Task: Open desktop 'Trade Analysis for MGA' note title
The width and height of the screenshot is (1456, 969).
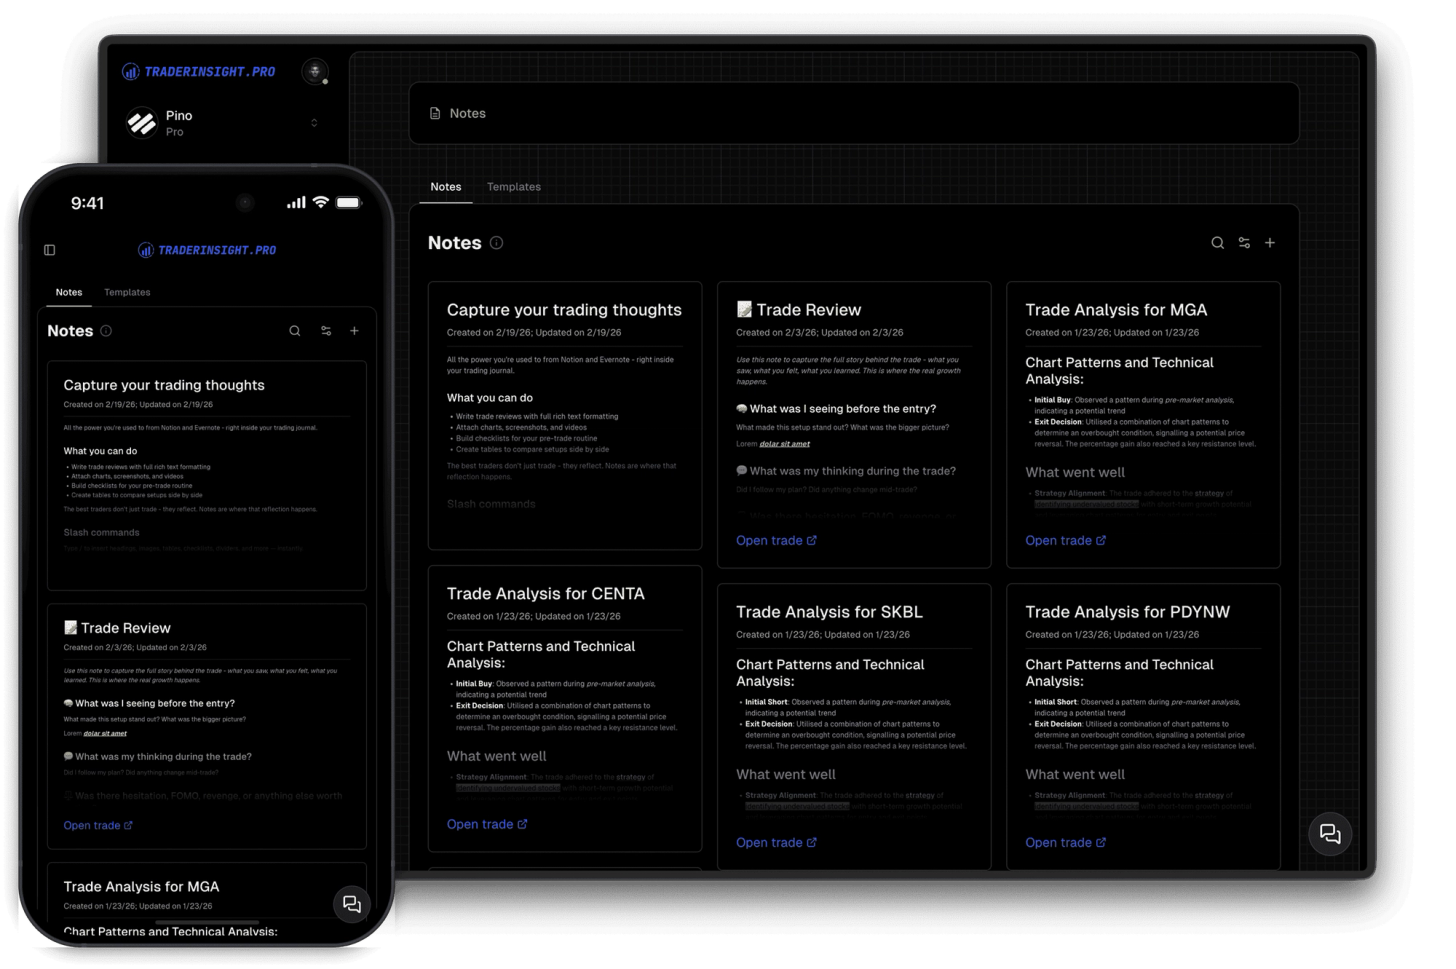Action: [1116, 310]
